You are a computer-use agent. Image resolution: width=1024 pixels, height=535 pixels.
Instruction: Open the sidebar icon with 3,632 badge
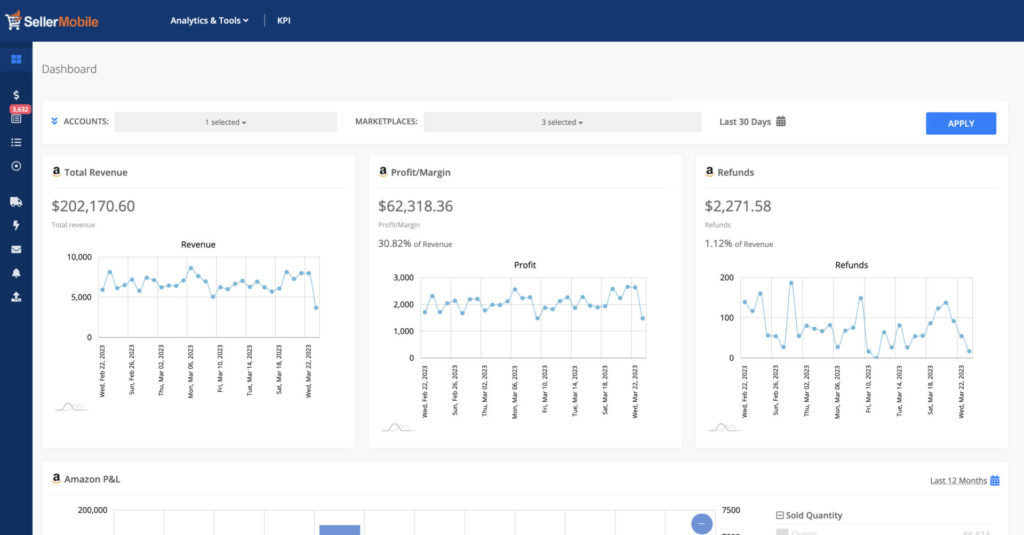pyautogui.click(x=16, y=118)
